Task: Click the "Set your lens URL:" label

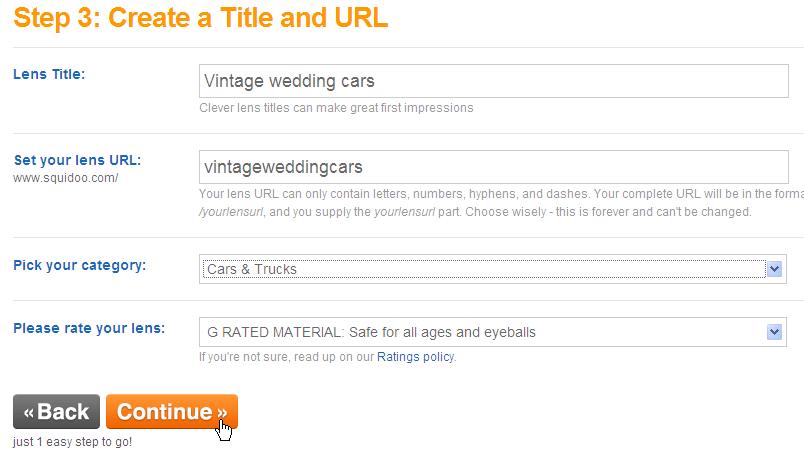Action: pyautogui.click(x=77, y=160)
